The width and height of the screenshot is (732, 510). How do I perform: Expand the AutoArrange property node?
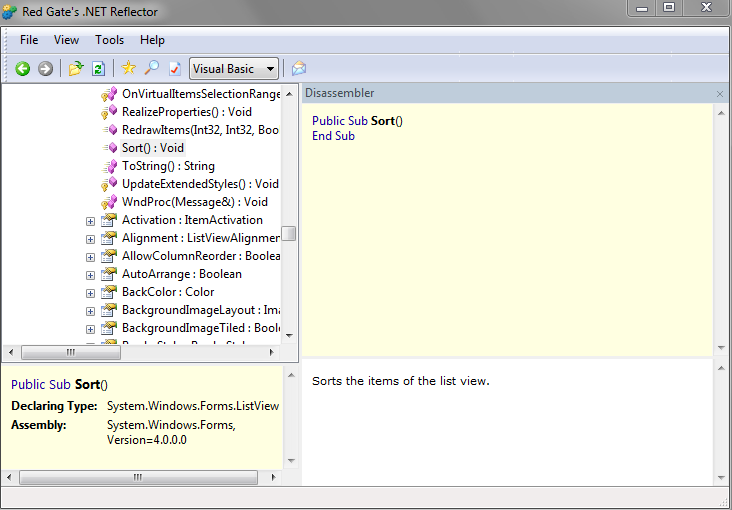click(91, 276)
